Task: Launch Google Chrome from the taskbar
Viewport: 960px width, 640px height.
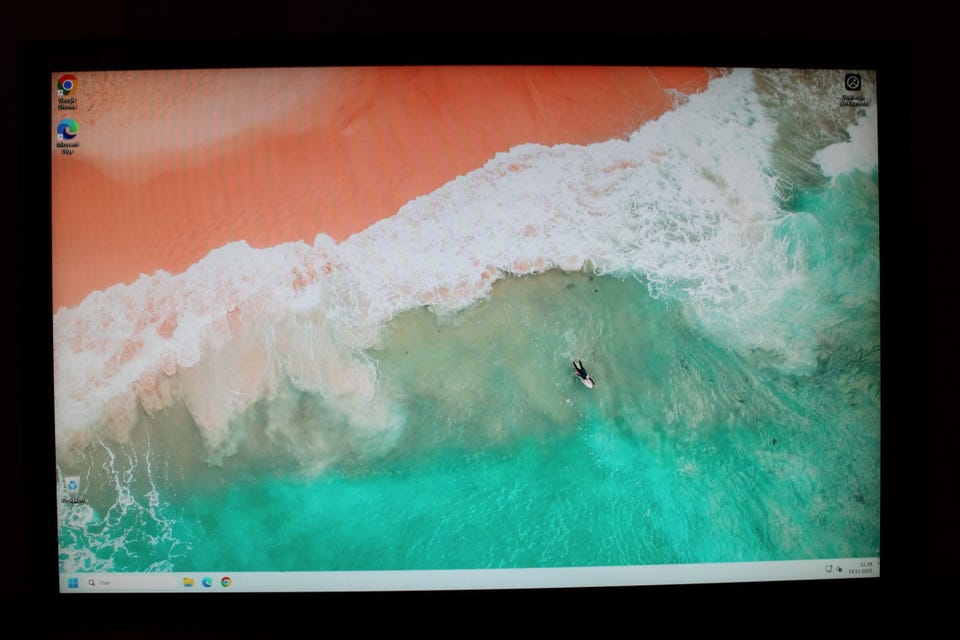Action: 227,582
